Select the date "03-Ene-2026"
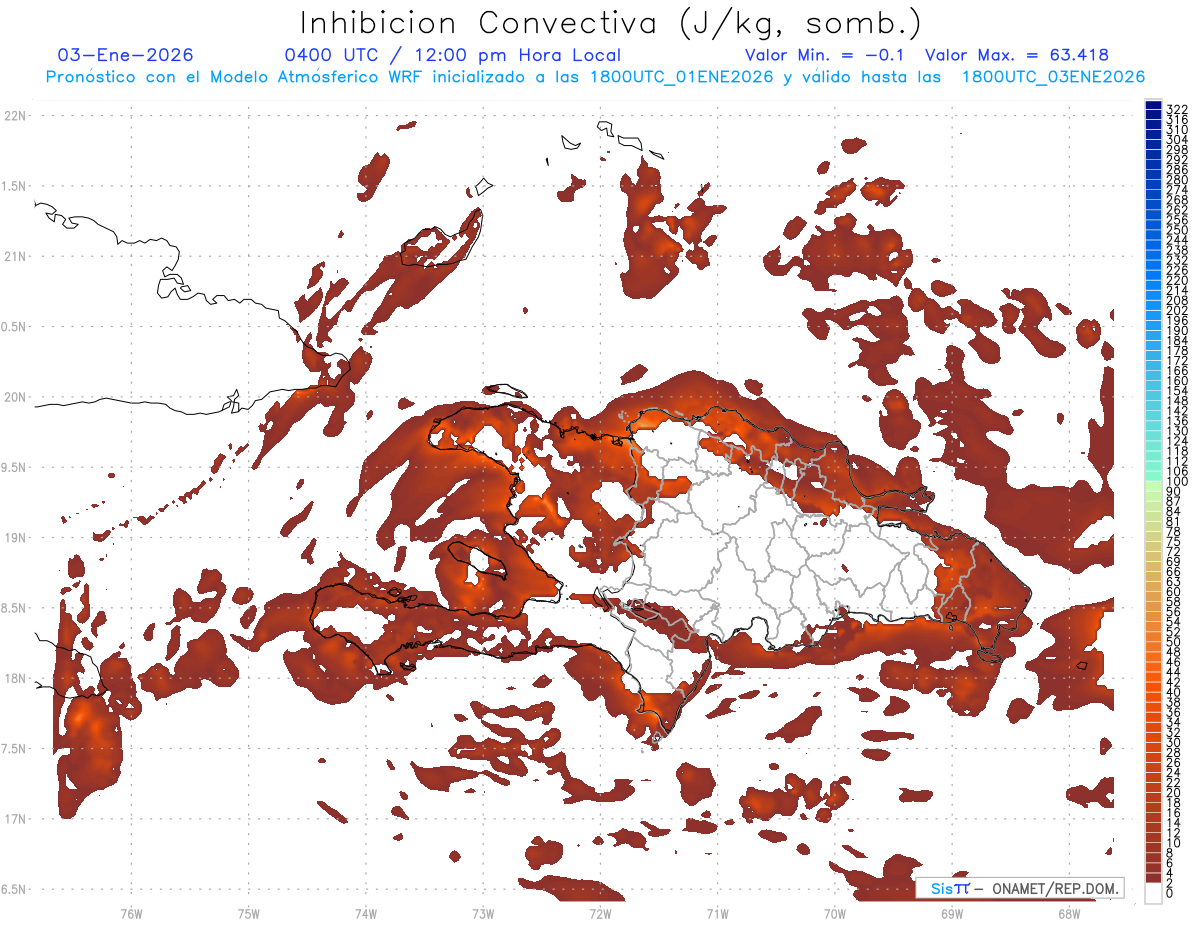1200x927 pixels. pyautogui.click(x=125, y=55)
